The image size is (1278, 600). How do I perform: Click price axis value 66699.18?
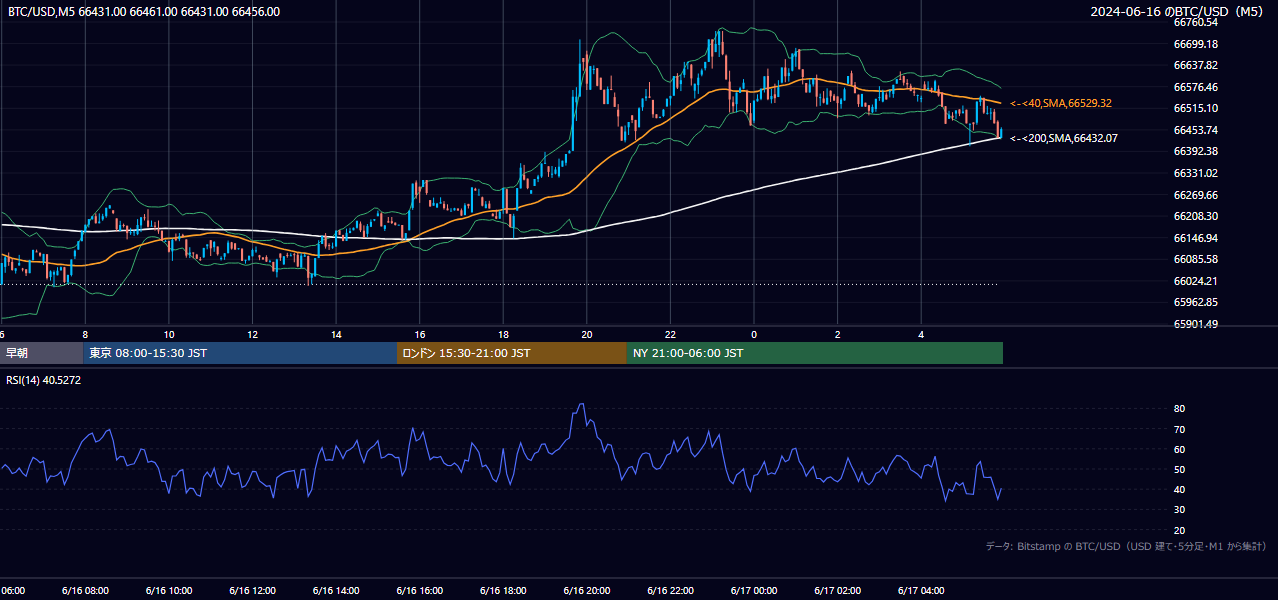click(x=1195, y=44)
